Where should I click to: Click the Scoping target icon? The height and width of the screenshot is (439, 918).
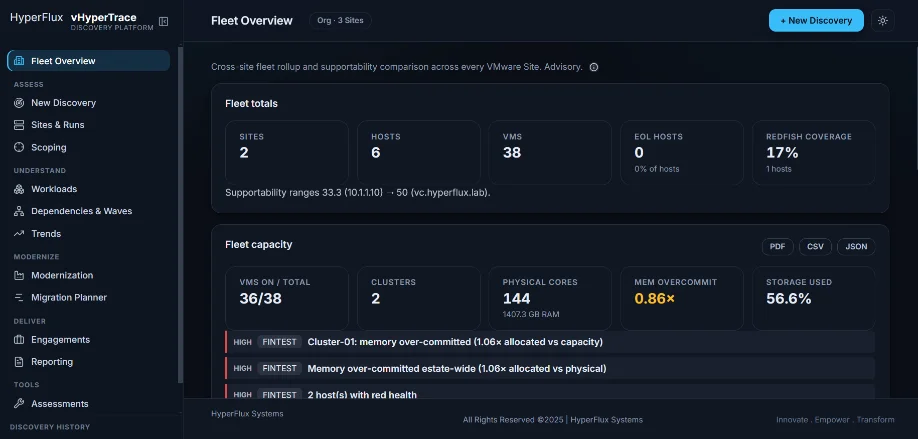point(19,148)
